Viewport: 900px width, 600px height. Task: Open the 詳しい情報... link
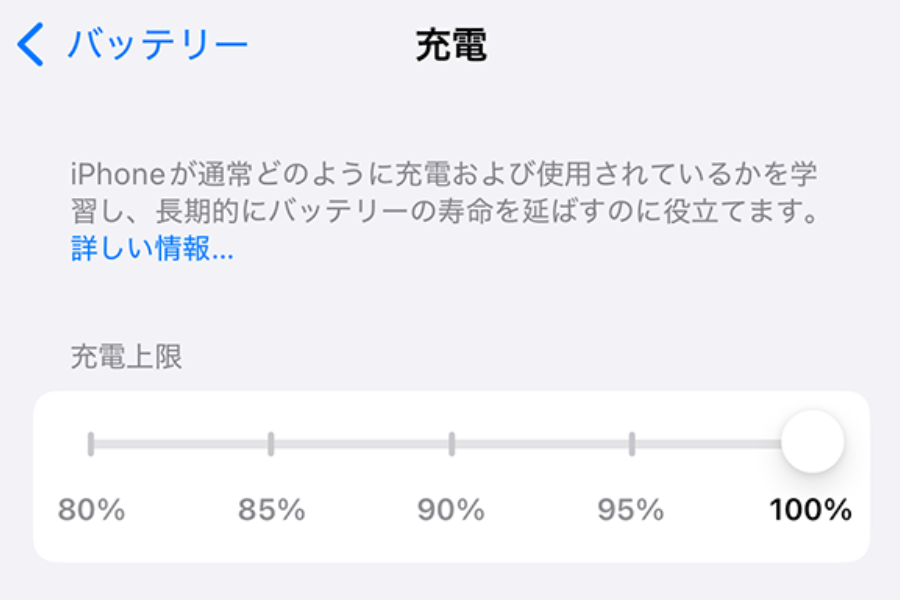pos(152,249)
